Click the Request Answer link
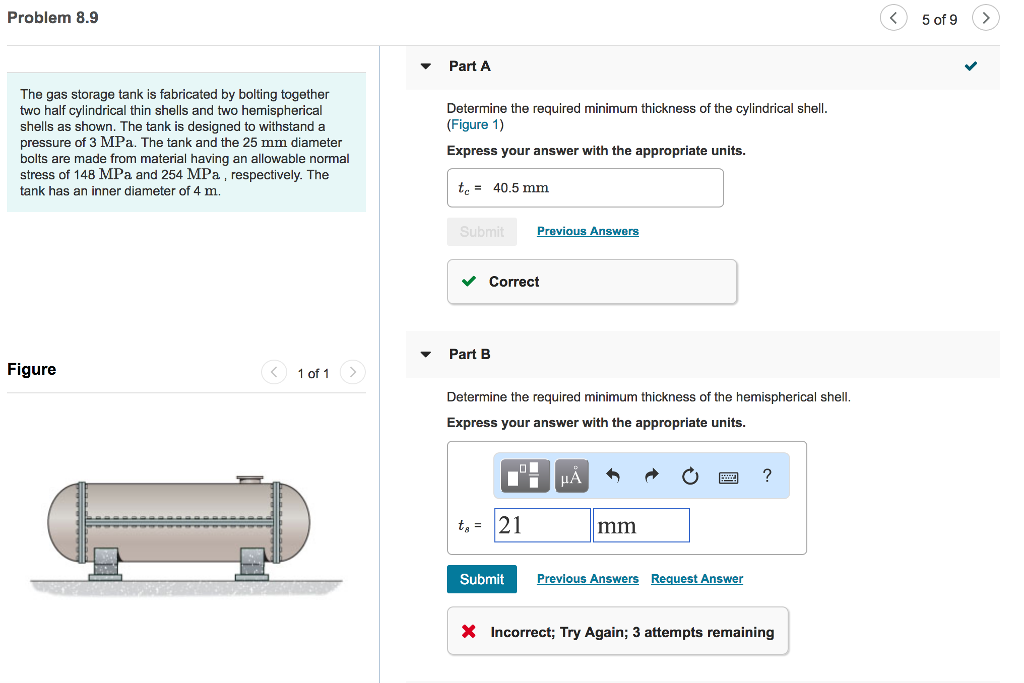The image size is (1024, 683). [697, 579]
